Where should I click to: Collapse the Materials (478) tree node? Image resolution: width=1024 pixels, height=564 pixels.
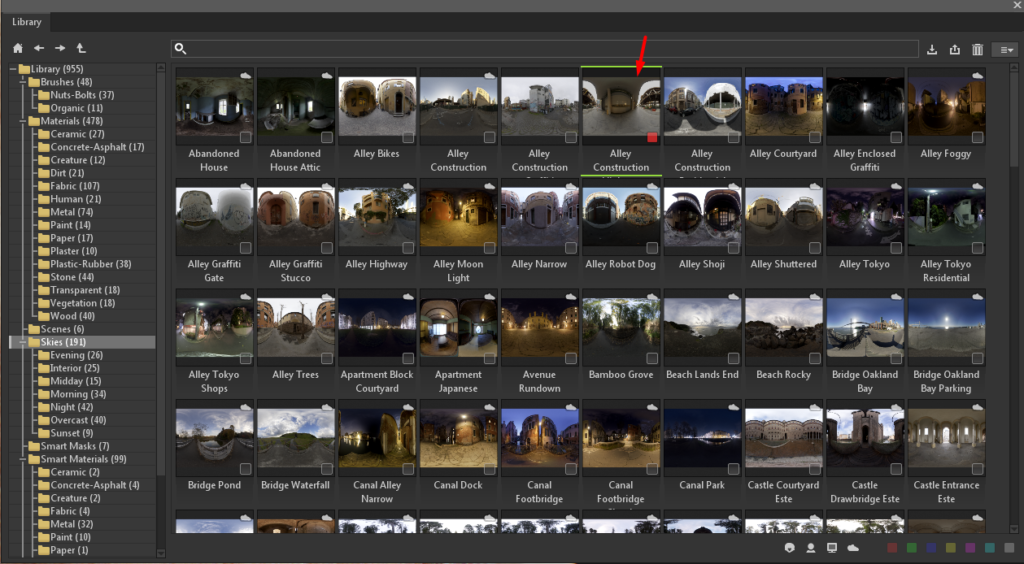point(23,121)
